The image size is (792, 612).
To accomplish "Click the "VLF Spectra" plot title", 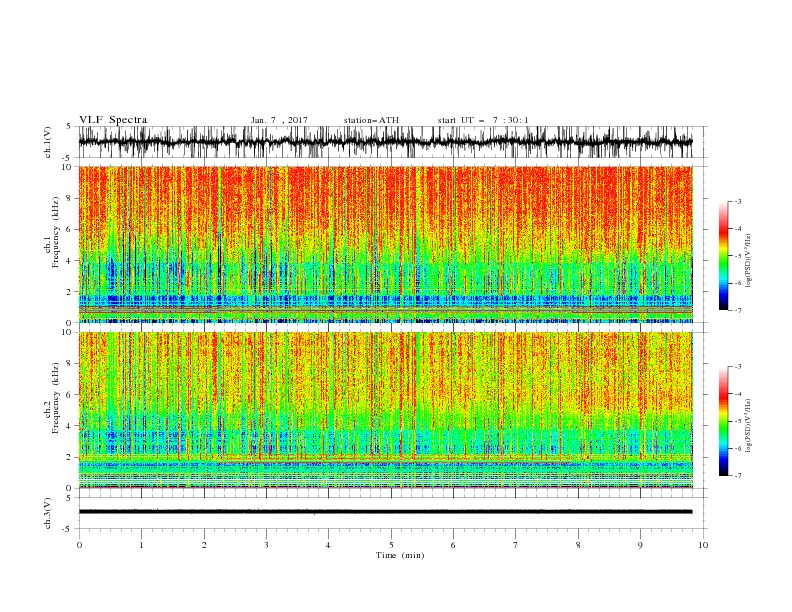I will pyautogui.click(x=113, y=120).
